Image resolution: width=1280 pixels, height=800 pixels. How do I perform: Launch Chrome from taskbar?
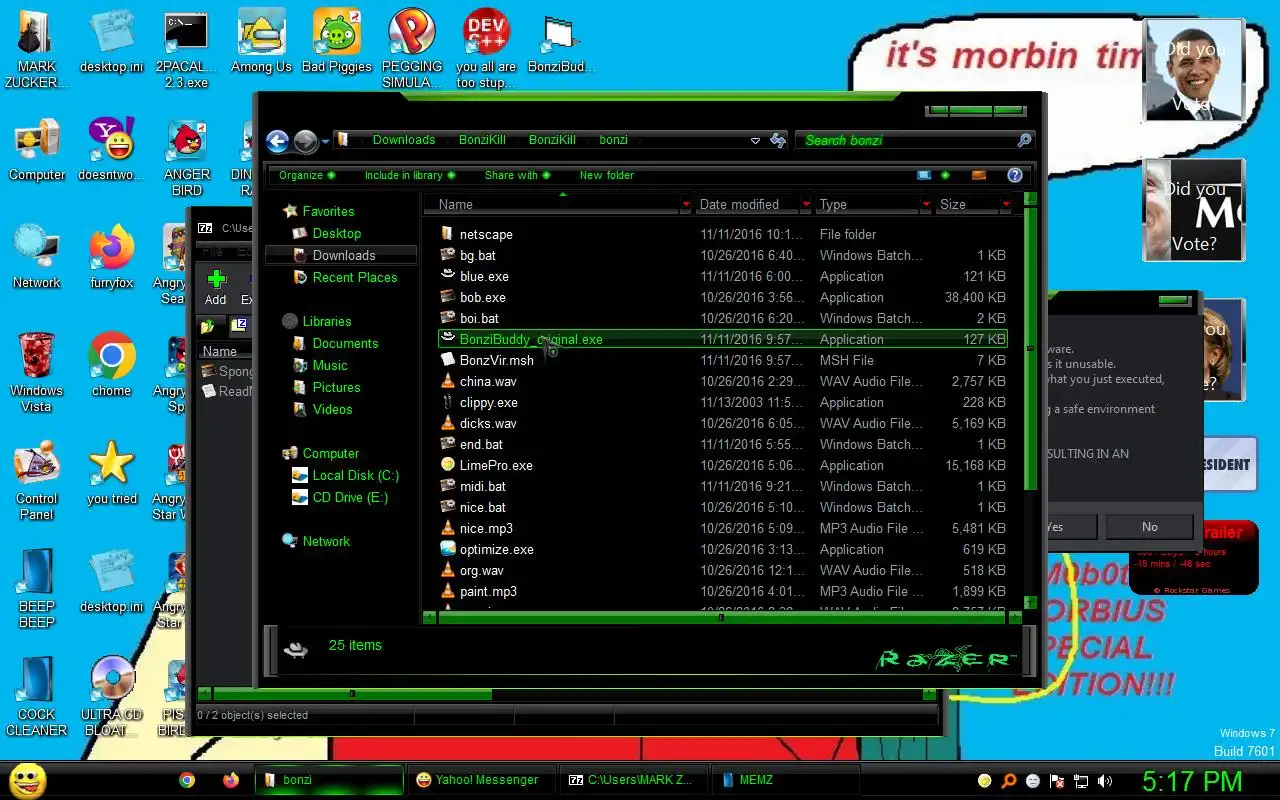click(x=187, y=780)
